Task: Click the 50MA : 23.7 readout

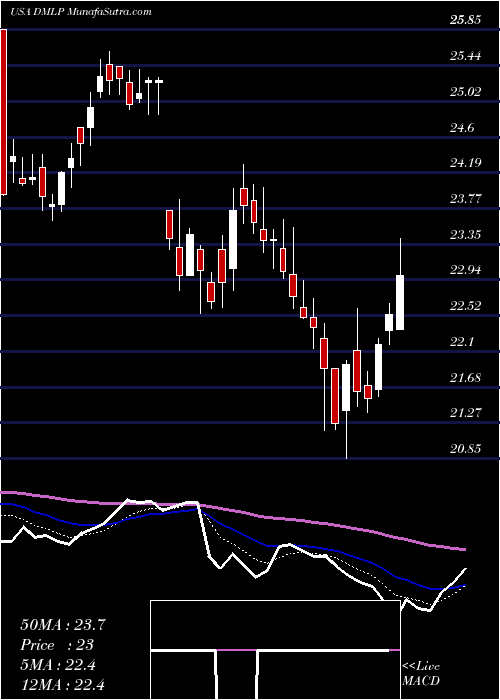Action: tap(63, 625)
